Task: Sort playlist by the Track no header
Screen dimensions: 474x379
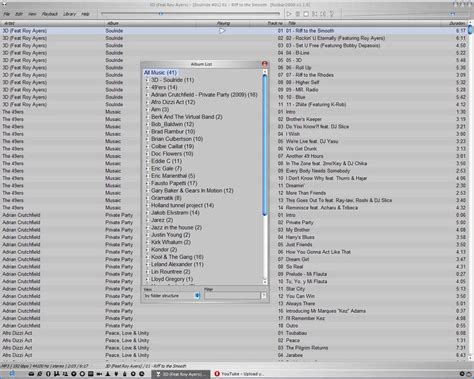Action: [268, 23]
